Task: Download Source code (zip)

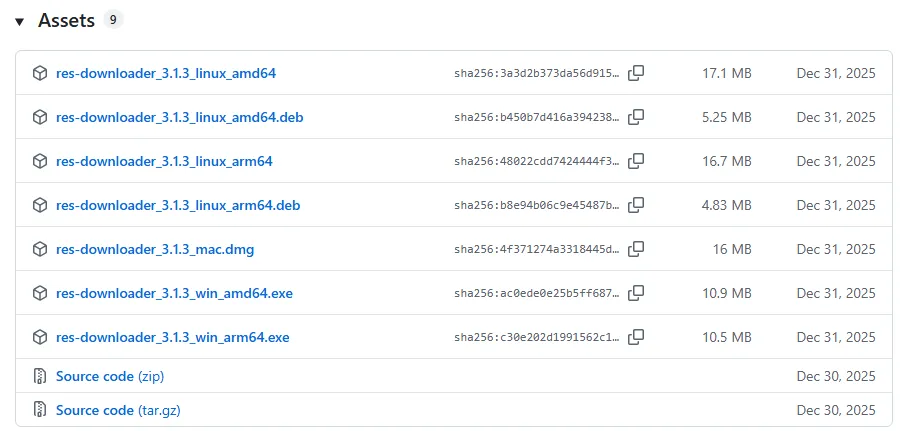Action: tap(110, 377)
